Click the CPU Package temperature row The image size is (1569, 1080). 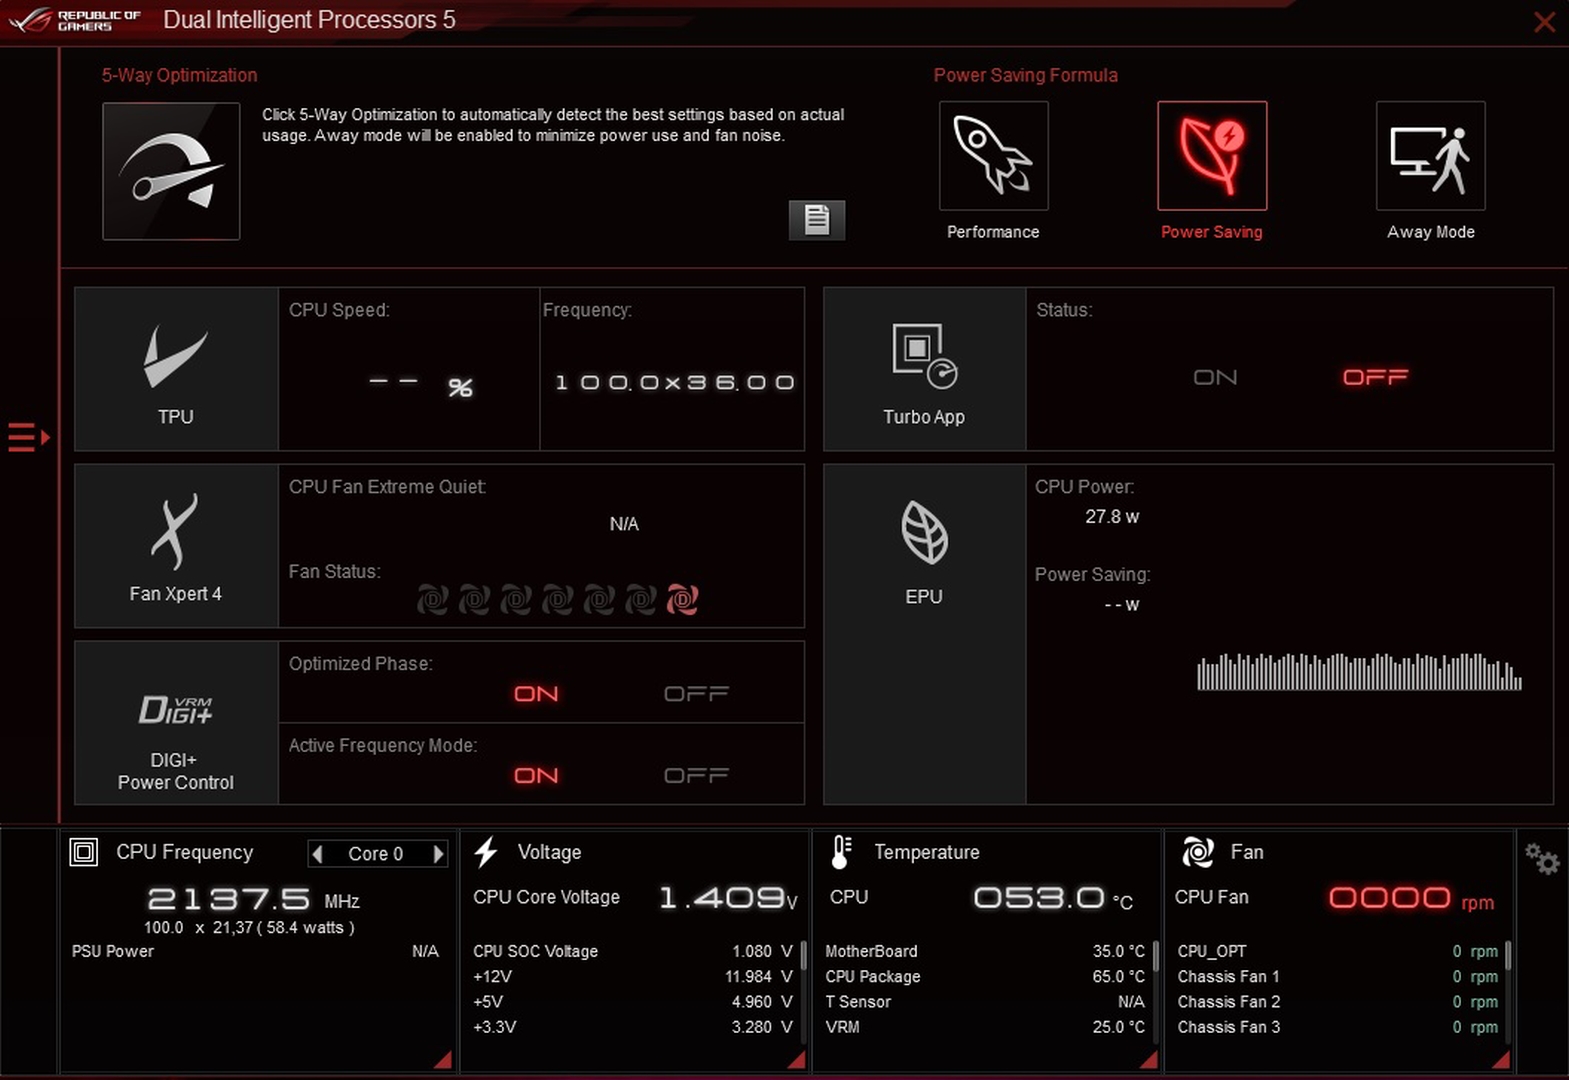click(x=985, y=976)
